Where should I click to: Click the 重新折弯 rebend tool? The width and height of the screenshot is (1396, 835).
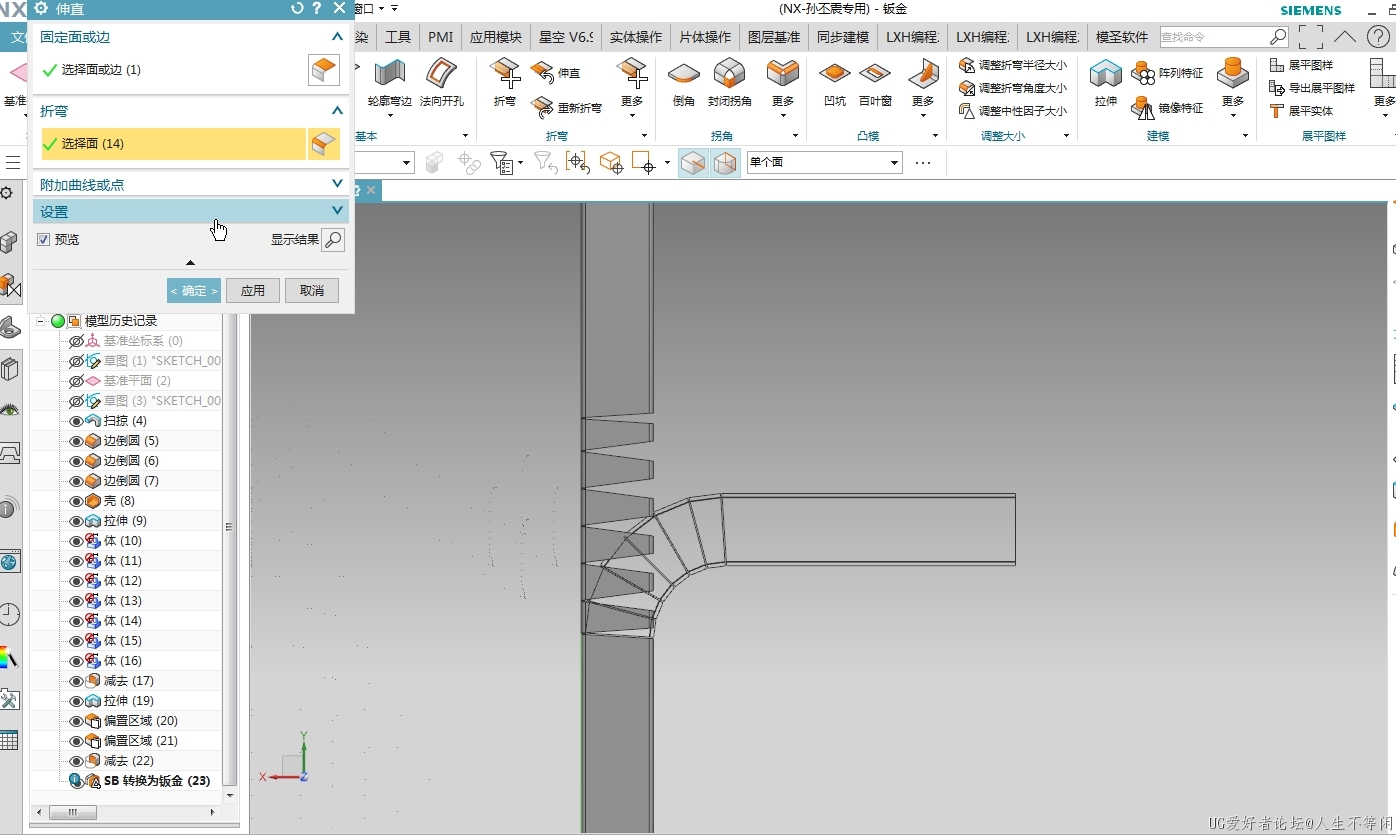click(567, 107)
